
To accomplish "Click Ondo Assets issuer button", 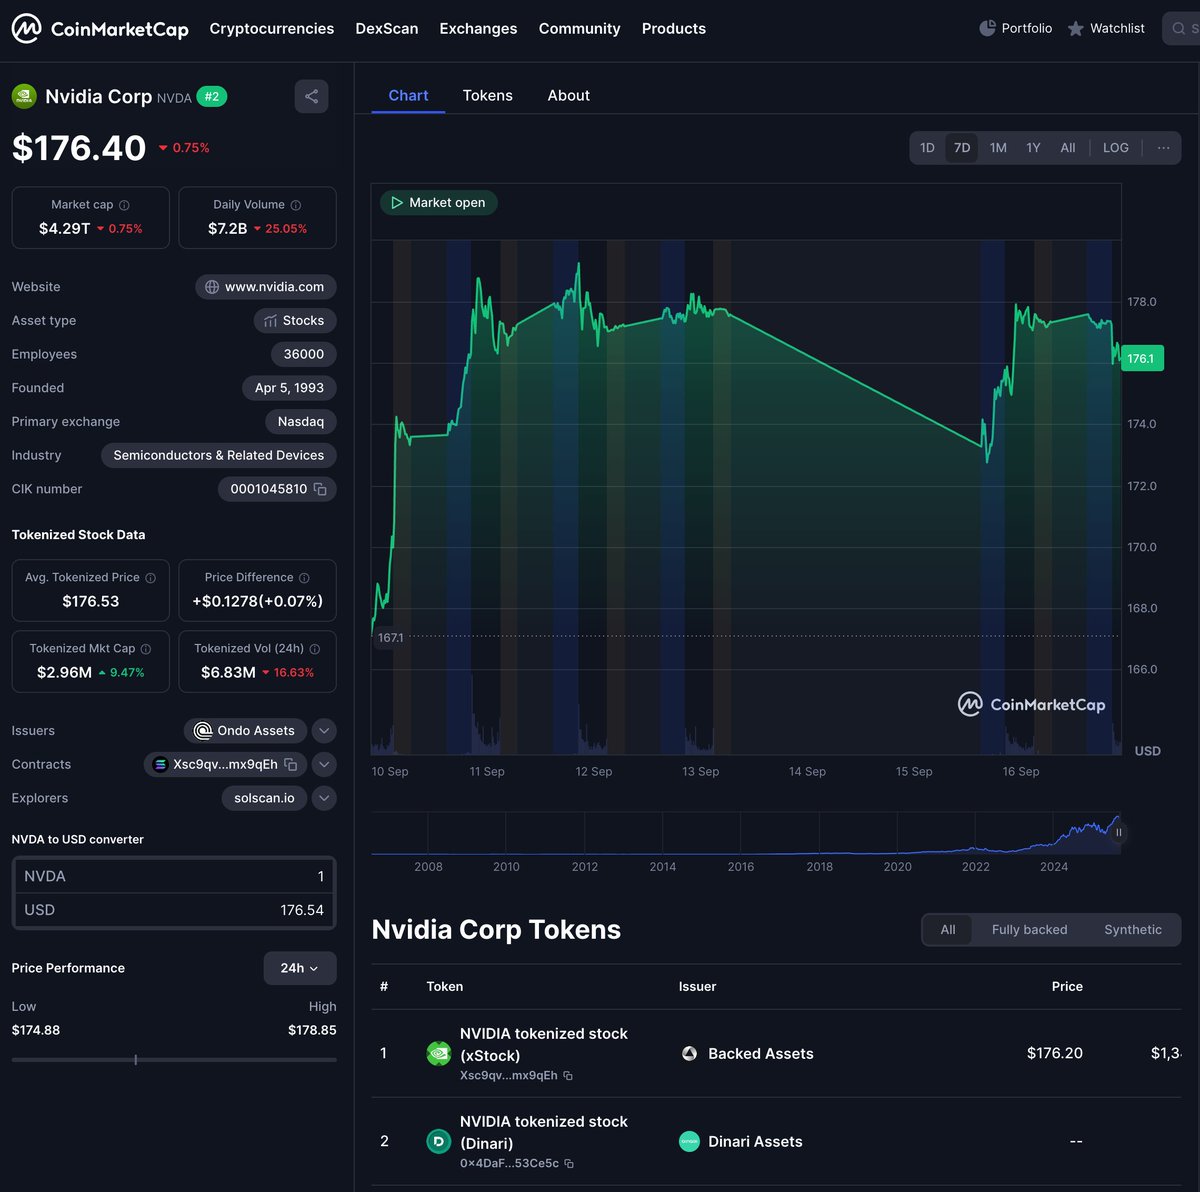I will pos(245,731).
